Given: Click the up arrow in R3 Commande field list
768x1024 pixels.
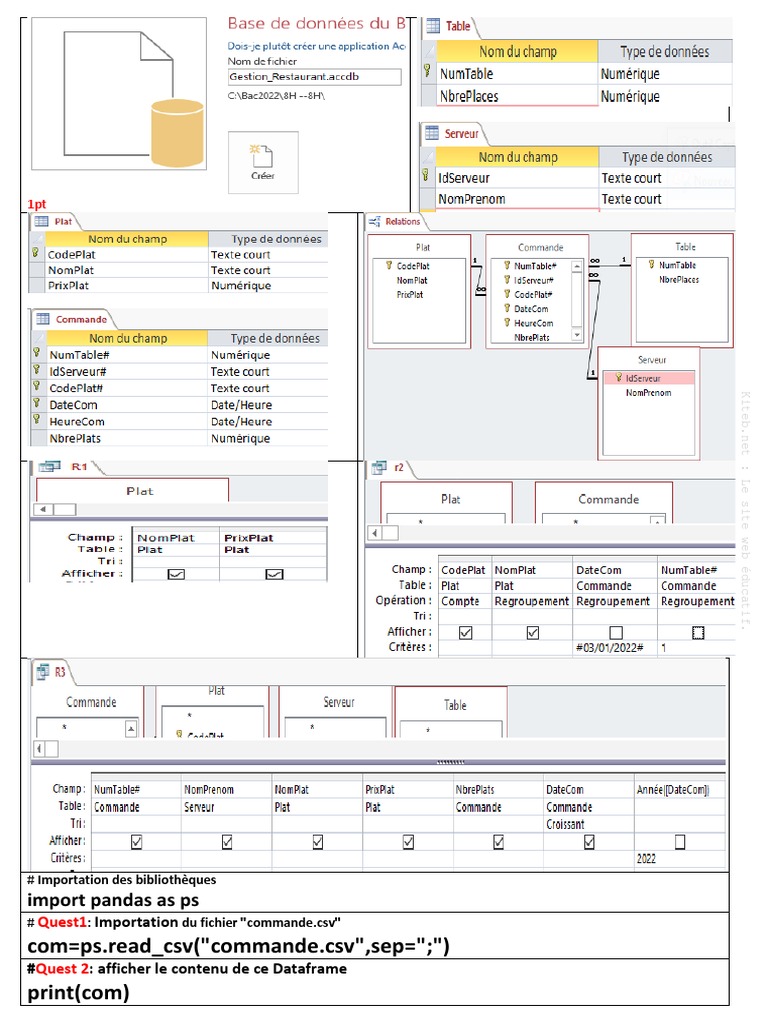Looking at the screenshot, I should pyautogui.click(x=131, y=729).
